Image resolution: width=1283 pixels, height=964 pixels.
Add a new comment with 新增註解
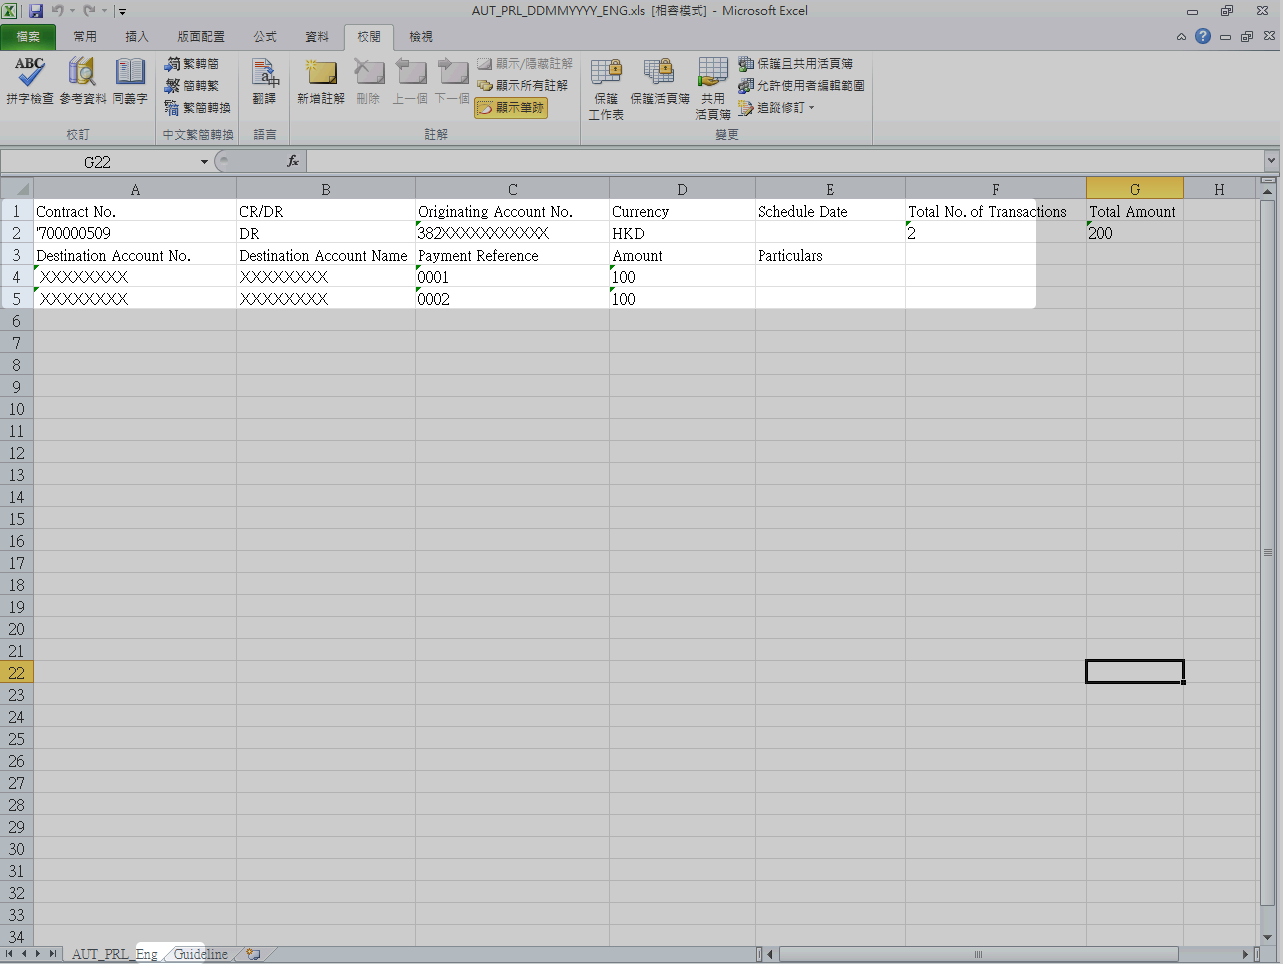click(x=321, y=81)
